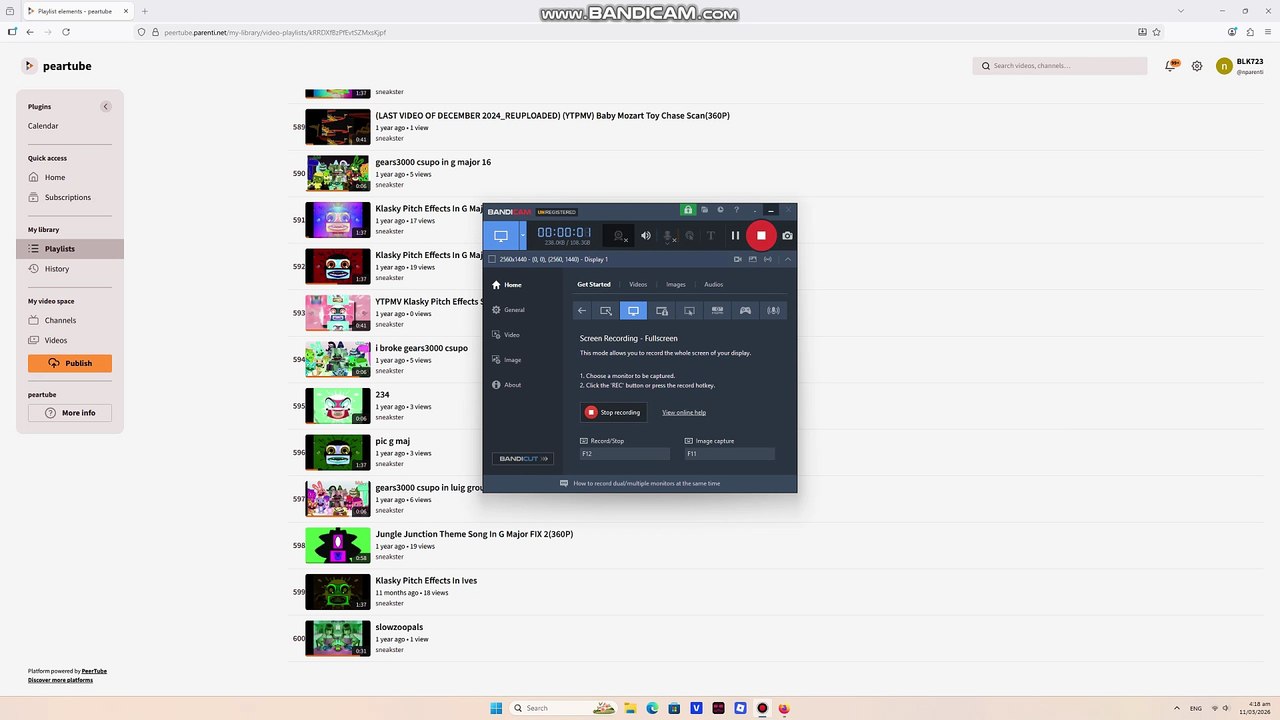The width and height of the screenshot is (1280, 720).
Task: Click the back arrow in Bandicam mode row
Action: [x=582, y=311]
